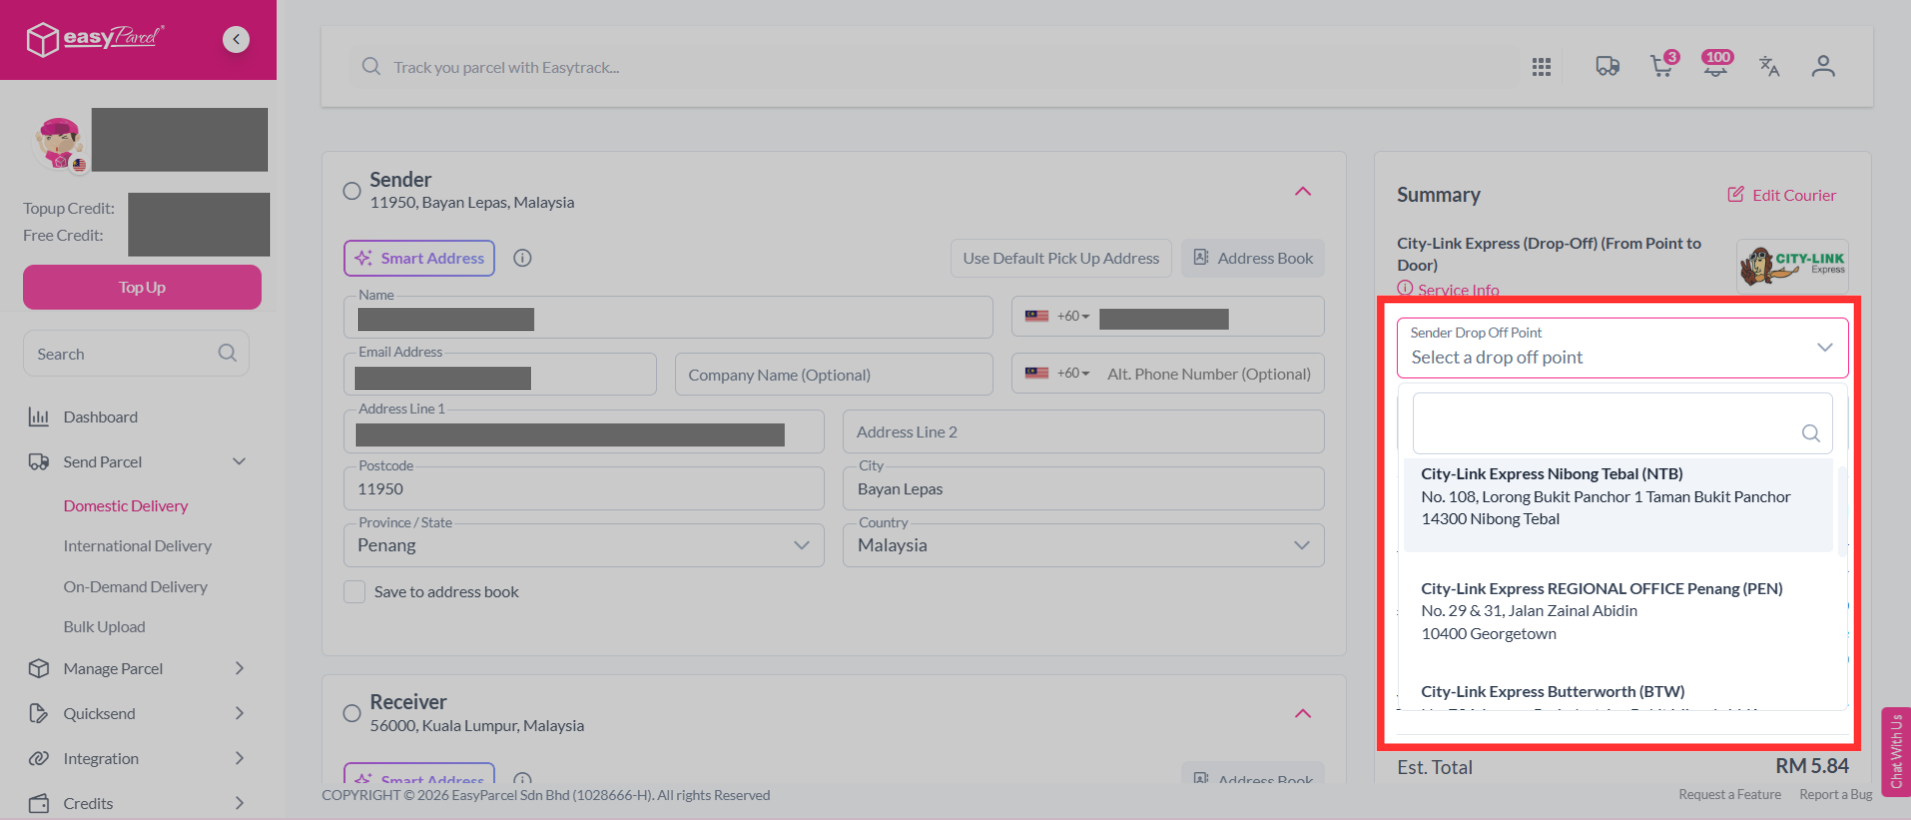1911x820 pixels.
Task: Open the language translation menu
Action: coord(1769,66)
